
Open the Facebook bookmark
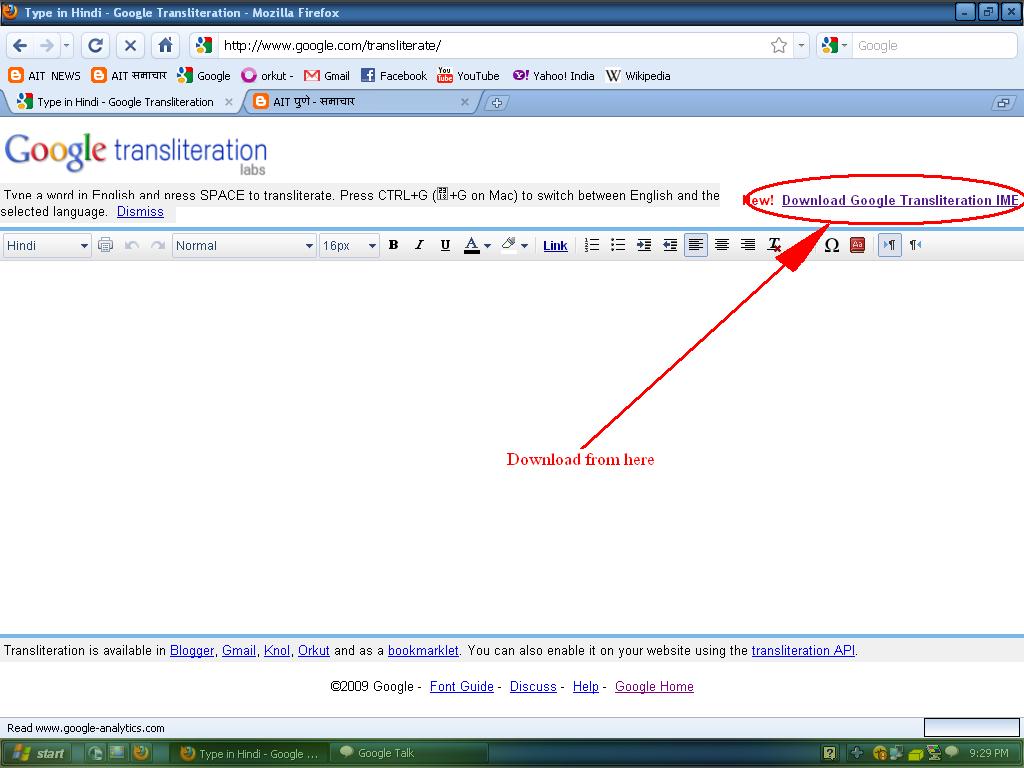click(x=394, y=76)
